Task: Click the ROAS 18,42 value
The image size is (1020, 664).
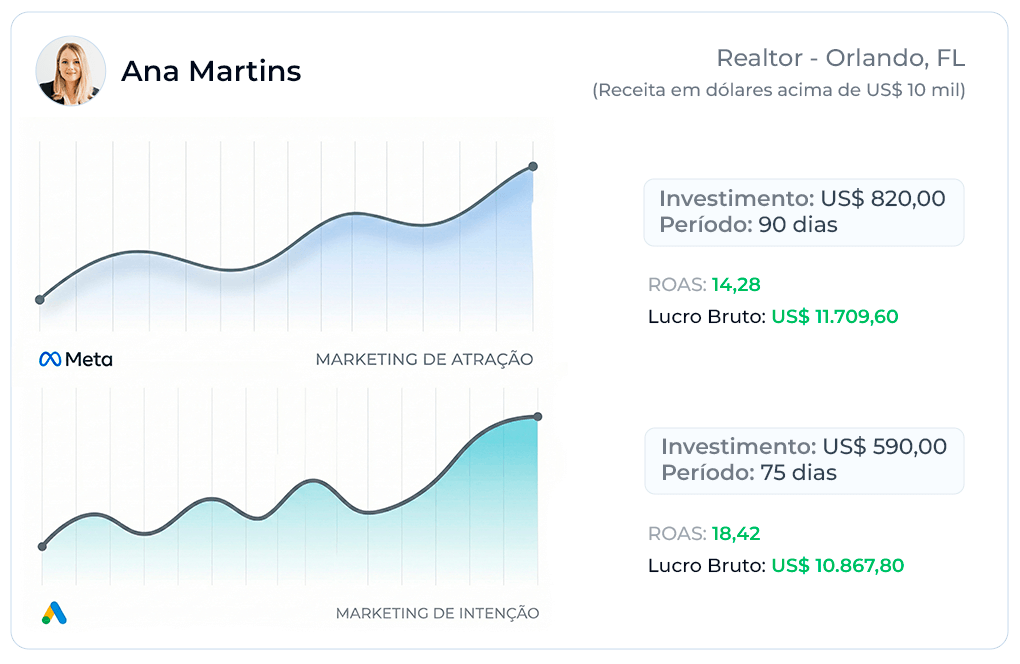Action: [736, 533]
